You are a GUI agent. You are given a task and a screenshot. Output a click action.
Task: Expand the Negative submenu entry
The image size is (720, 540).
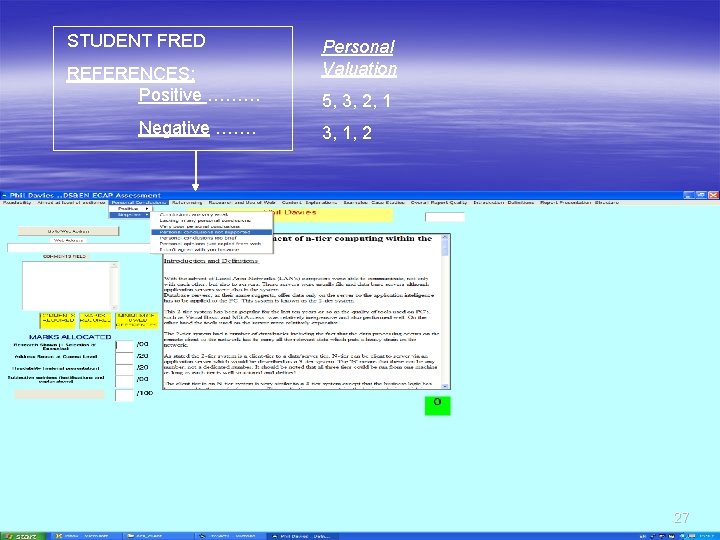130,215
